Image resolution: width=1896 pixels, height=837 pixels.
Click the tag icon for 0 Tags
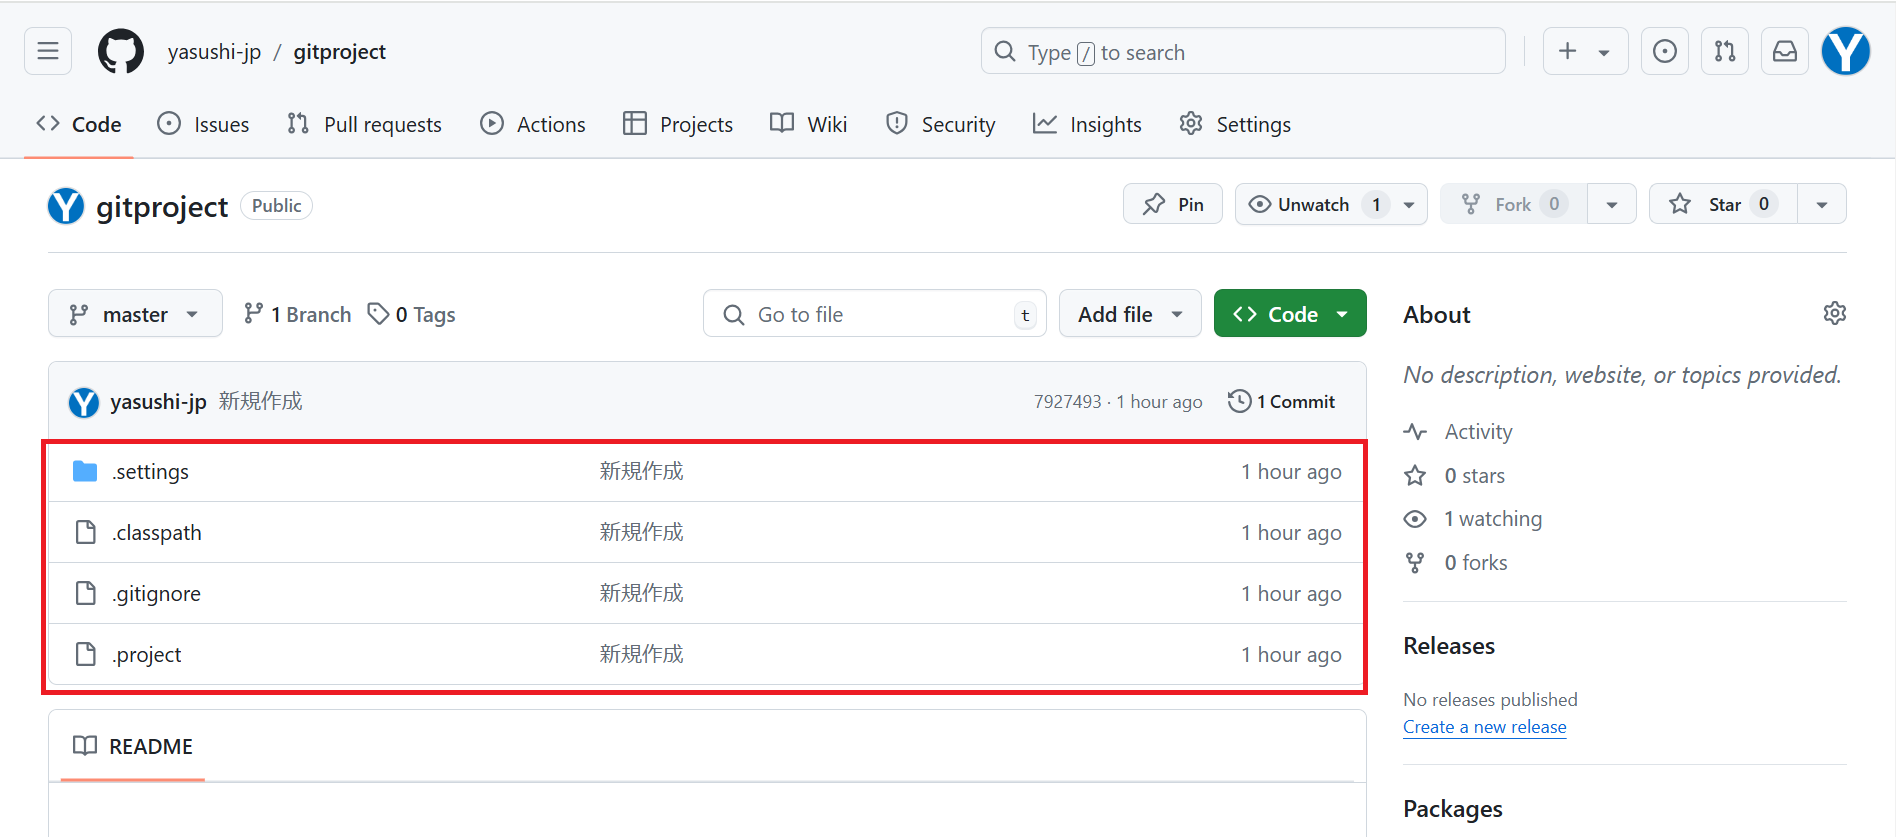[378, 314]
